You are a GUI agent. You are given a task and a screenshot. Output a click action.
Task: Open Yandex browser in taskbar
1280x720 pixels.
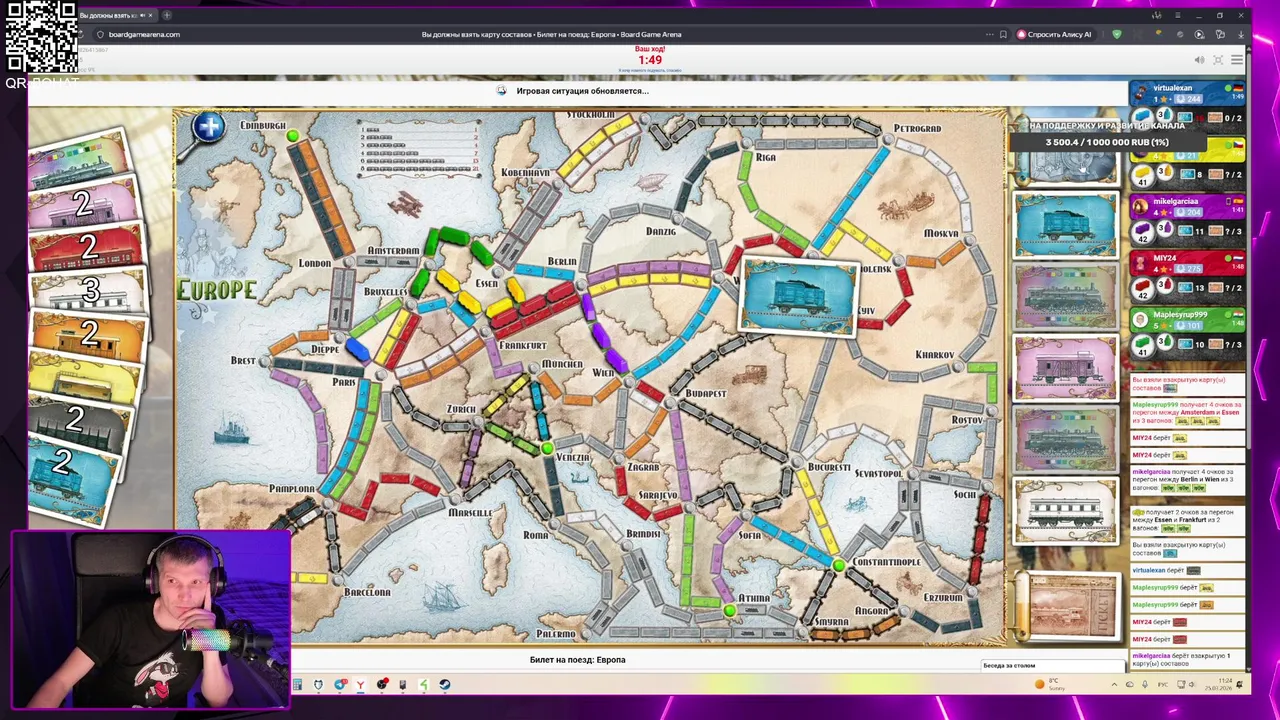coord(360,685)
